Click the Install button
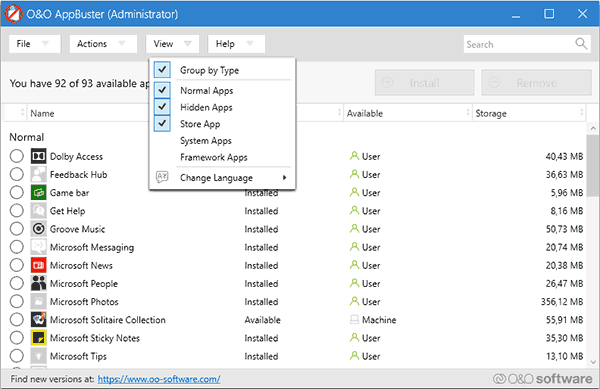600x389 pixels. click(424, 83)
